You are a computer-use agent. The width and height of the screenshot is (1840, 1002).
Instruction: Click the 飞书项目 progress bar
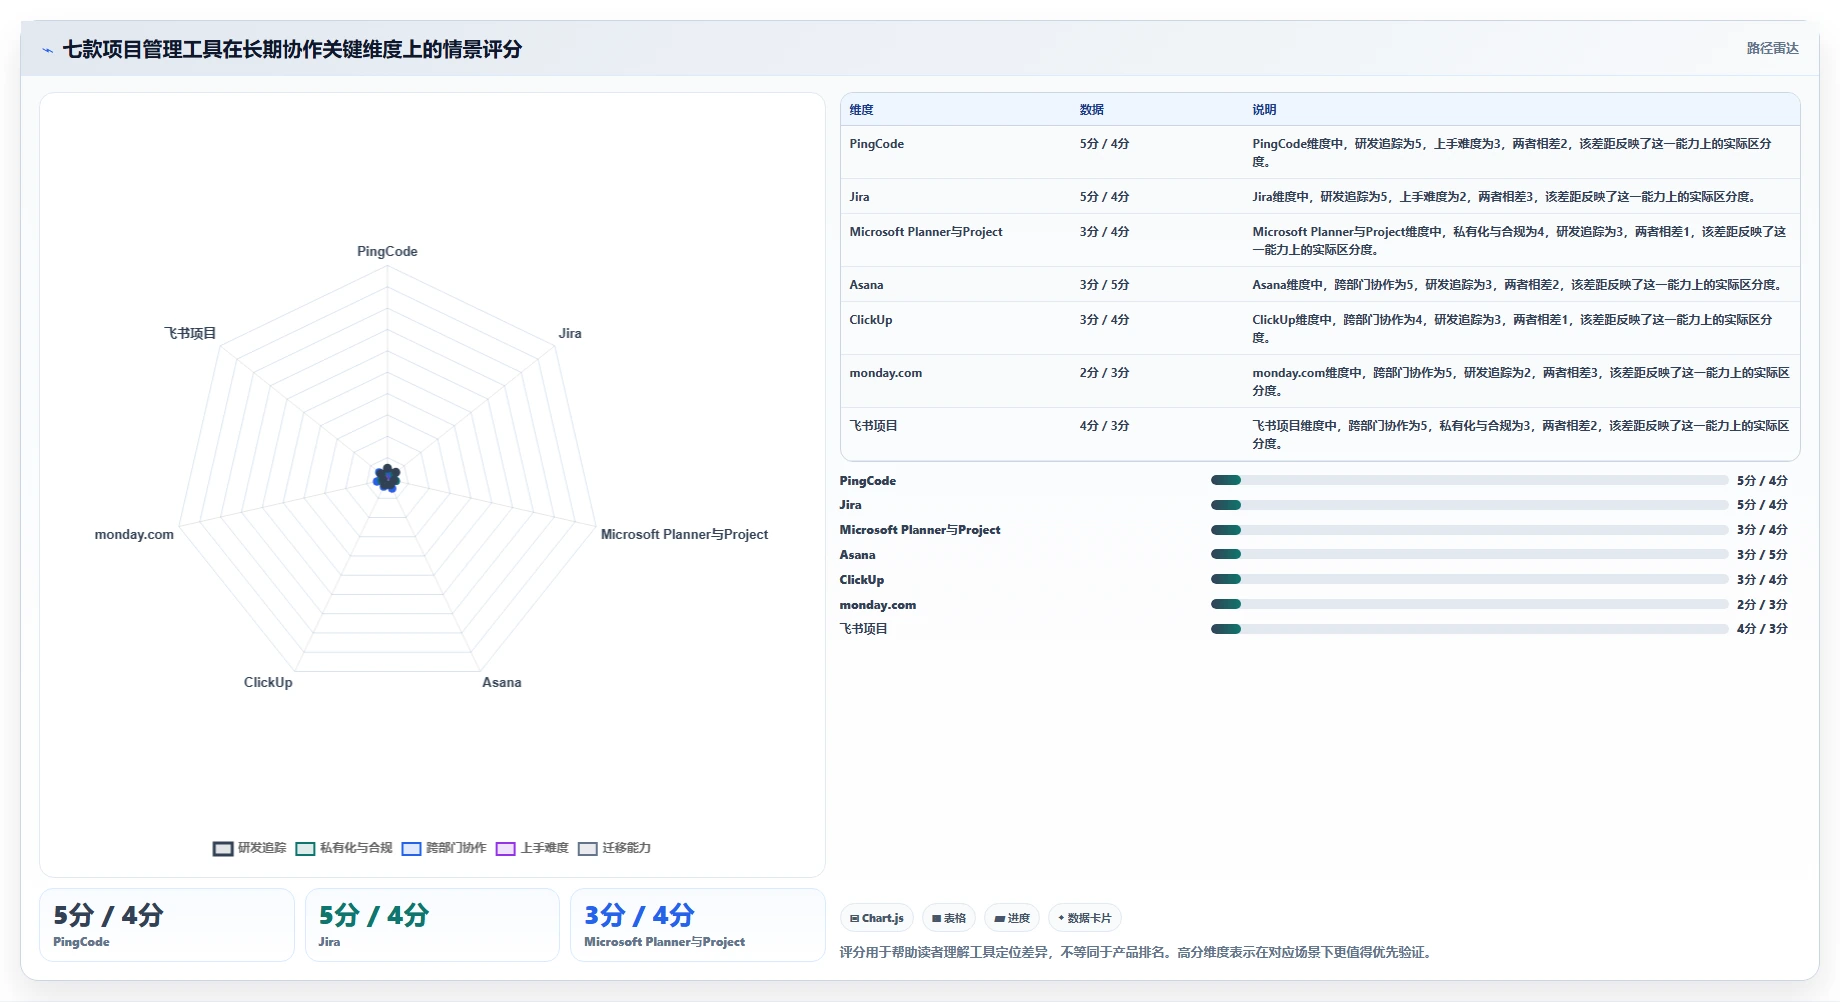1469,629
